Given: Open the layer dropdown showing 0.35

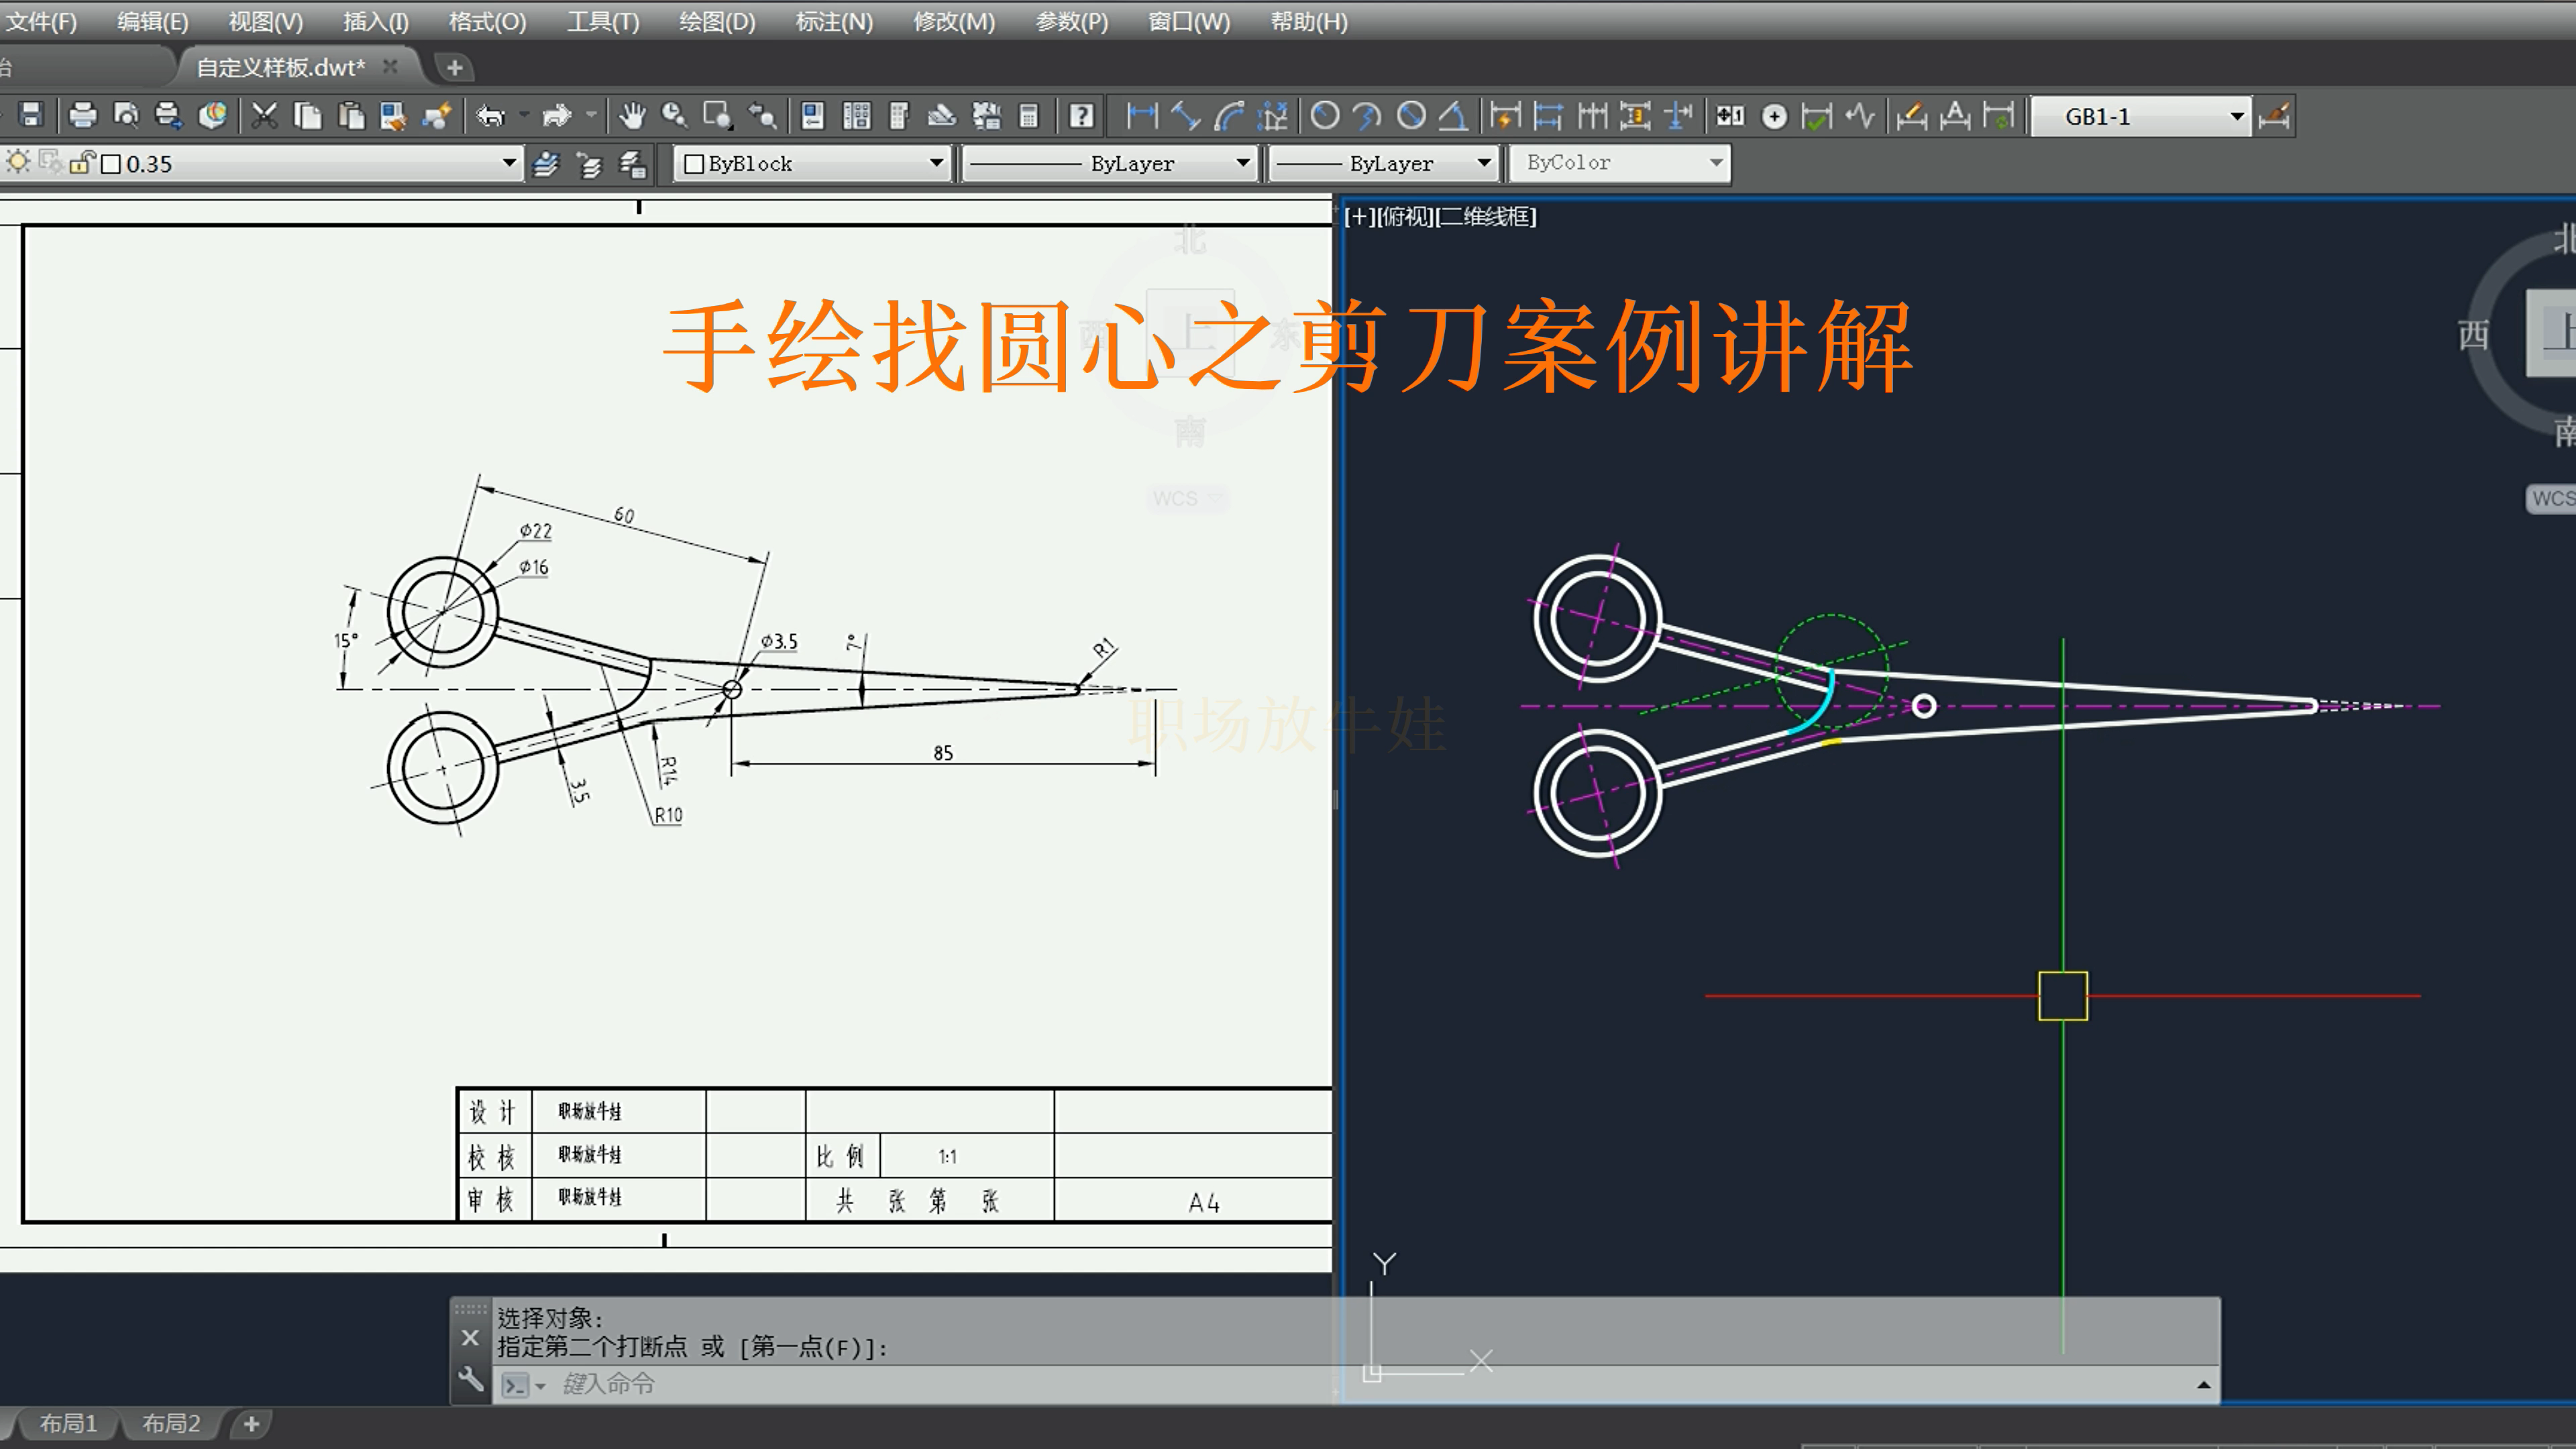Looking at the screenshot, I should click(x=509, y=163).
